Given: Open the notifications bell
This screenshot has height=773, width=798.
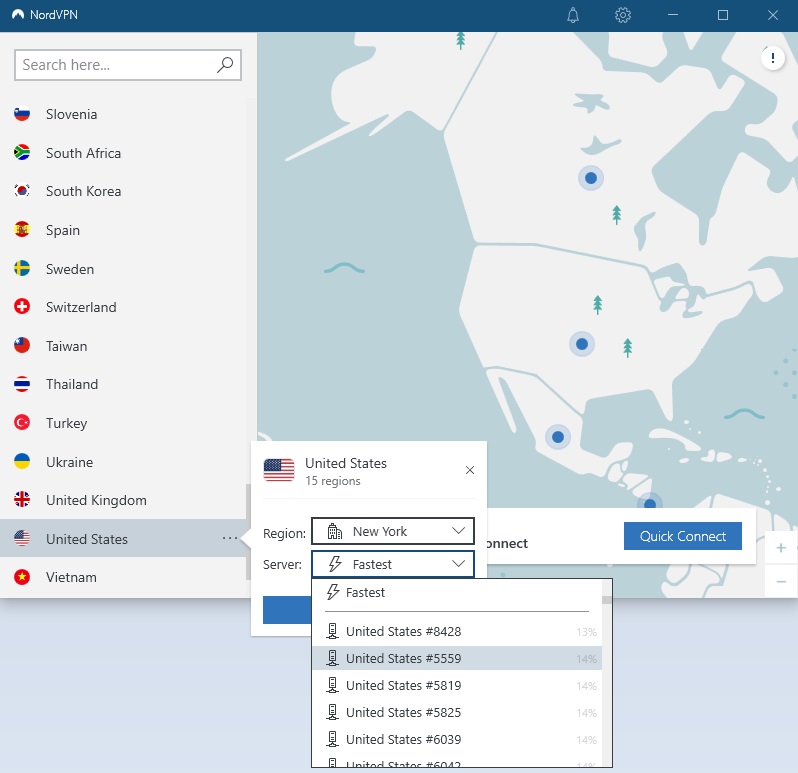Looking at the screenshot, I should point(573,15).
